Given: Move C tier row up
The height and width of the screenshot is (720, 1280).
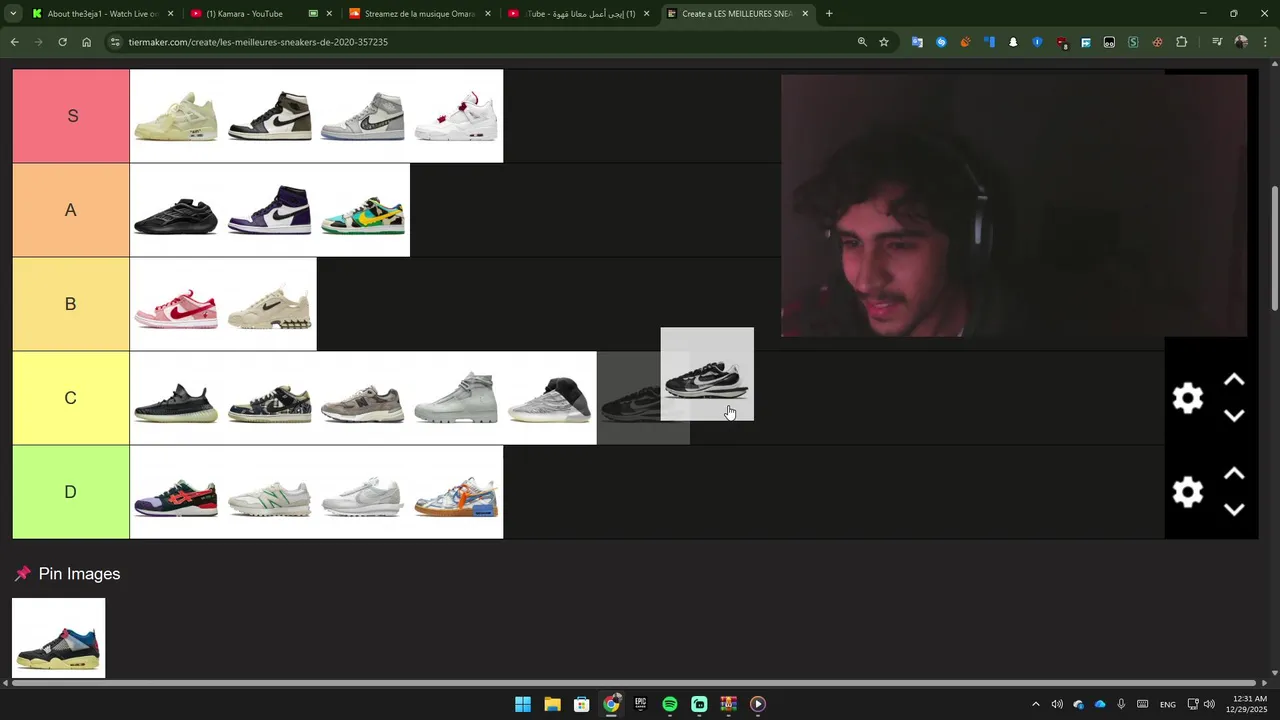Looking at the screenshot, I should [x=1234, y=380].
